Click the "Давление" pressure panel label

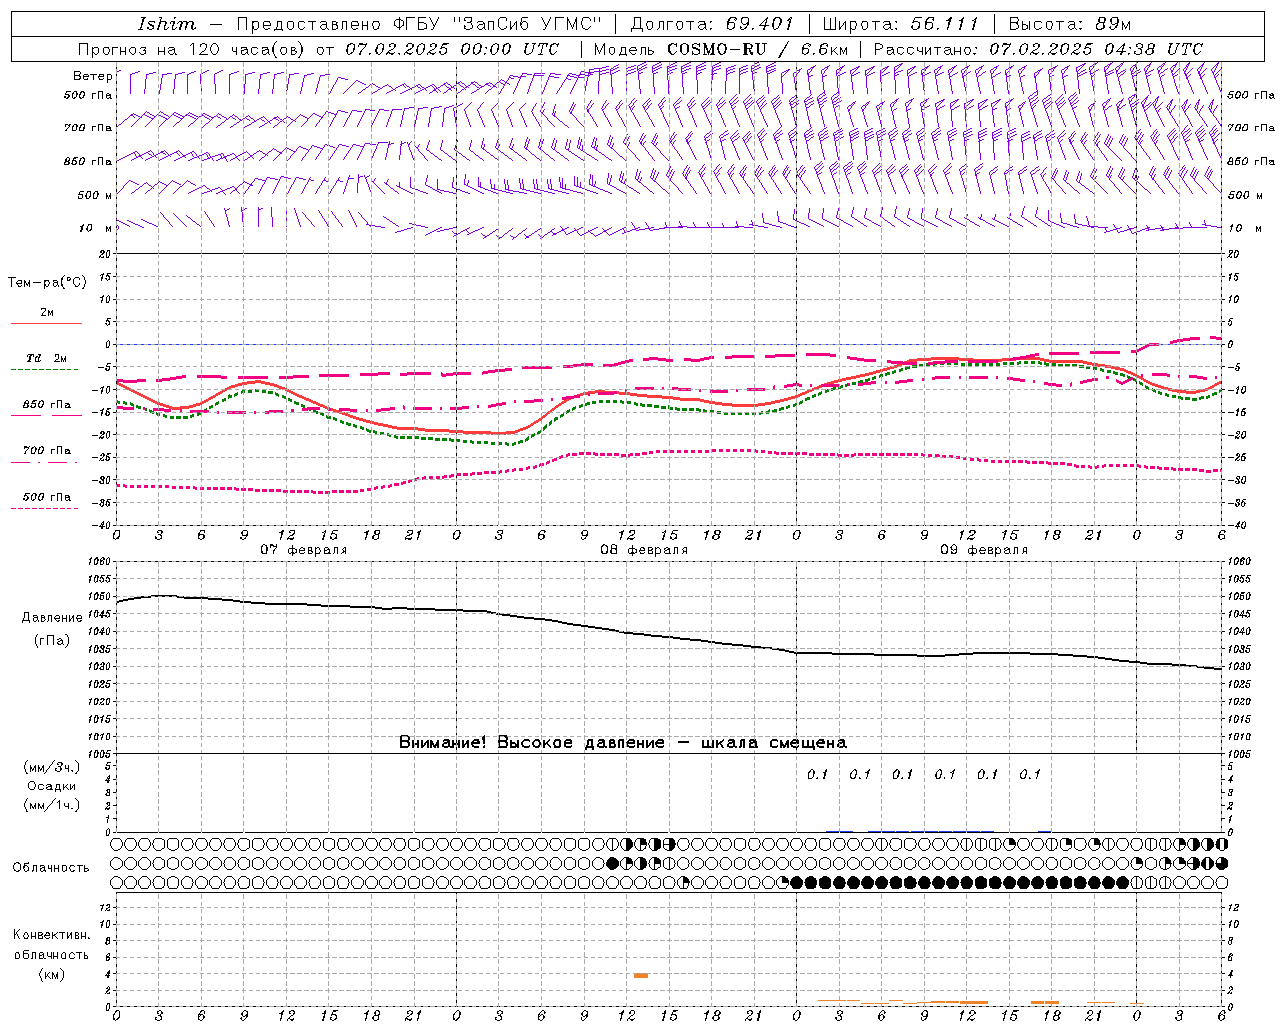coord(52,618)
